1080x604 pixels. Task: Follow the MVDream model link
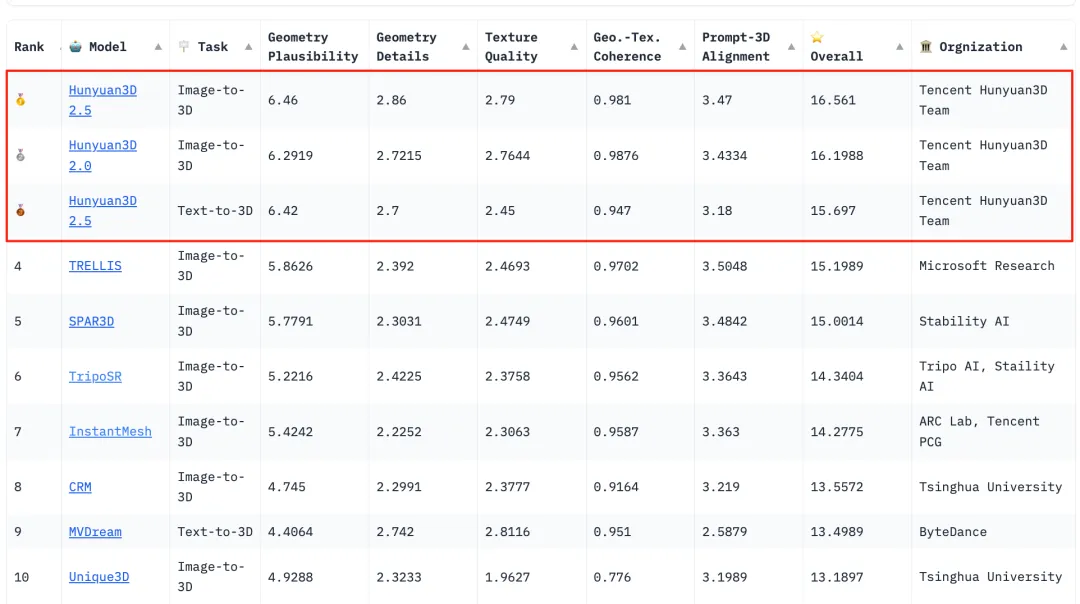[x=95, y=532]
